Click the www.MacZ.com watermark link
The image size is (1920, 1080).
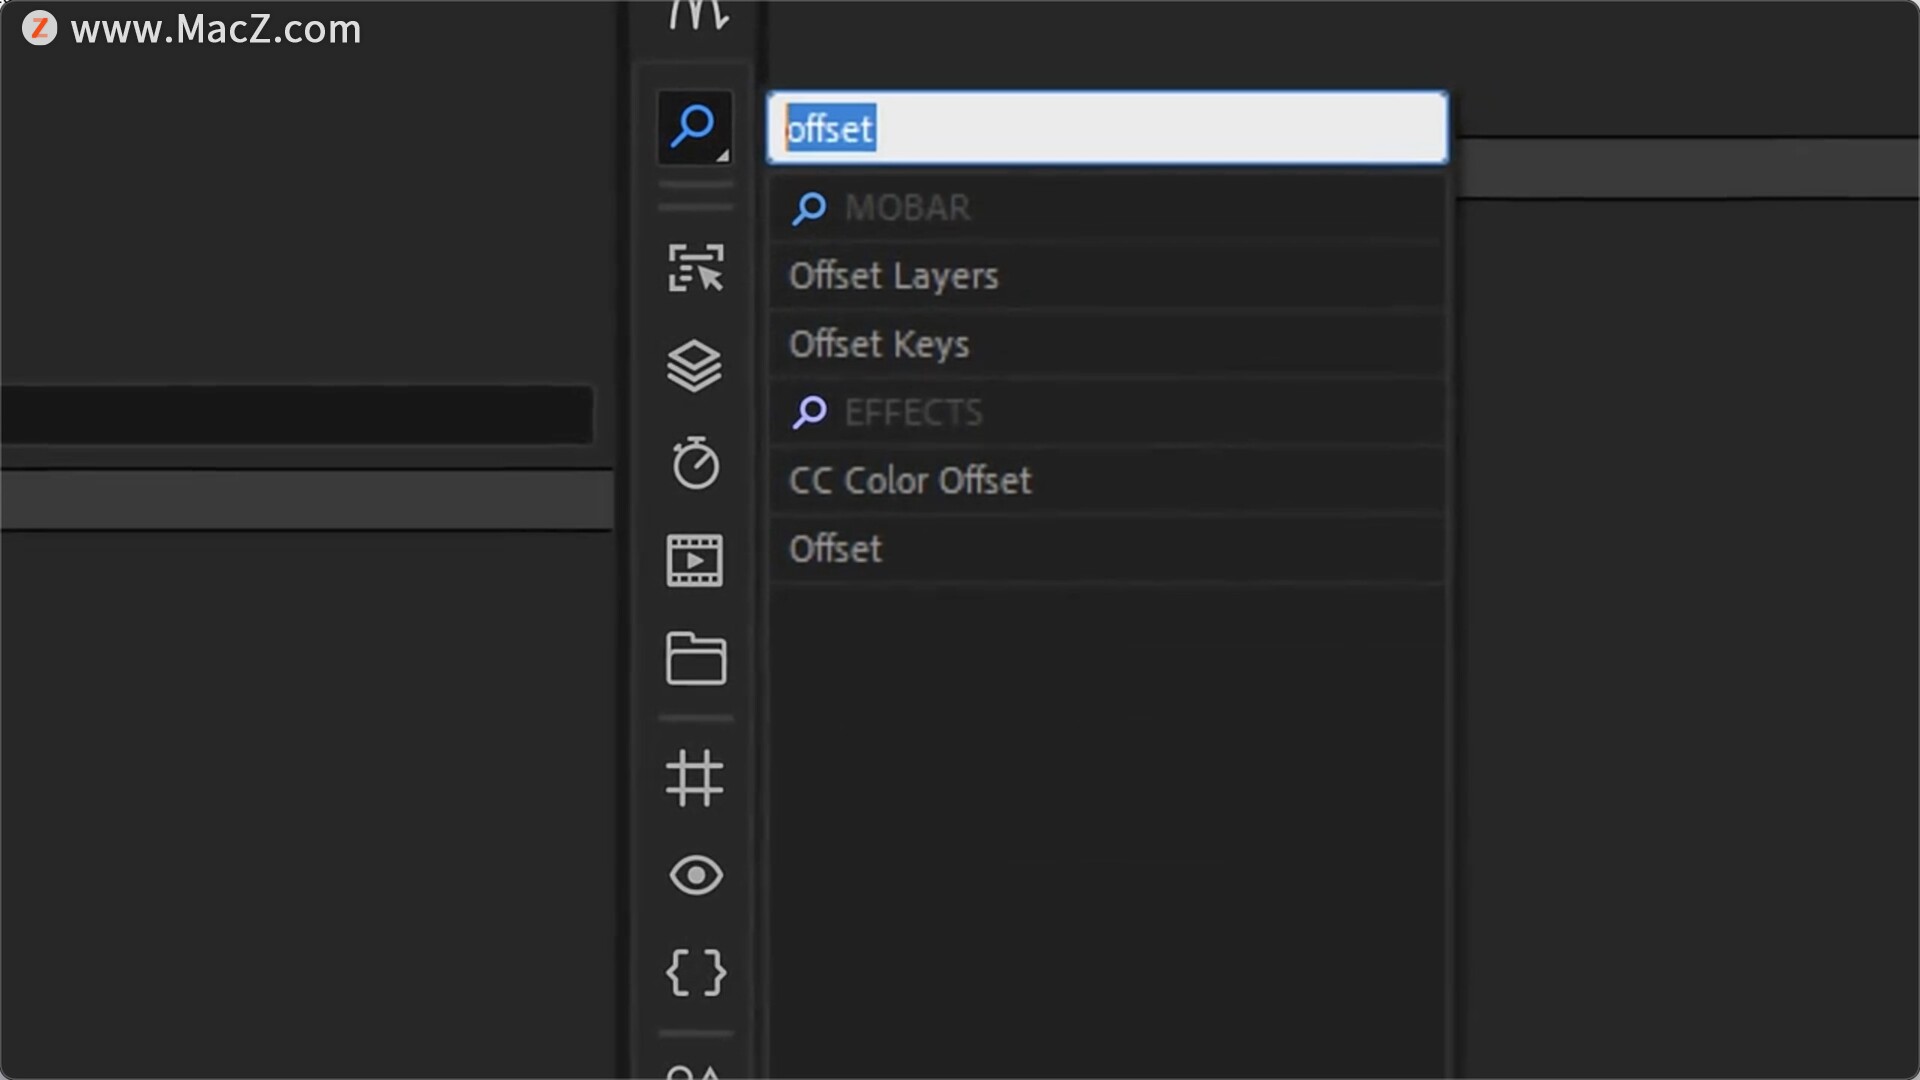tap(216, 29)
